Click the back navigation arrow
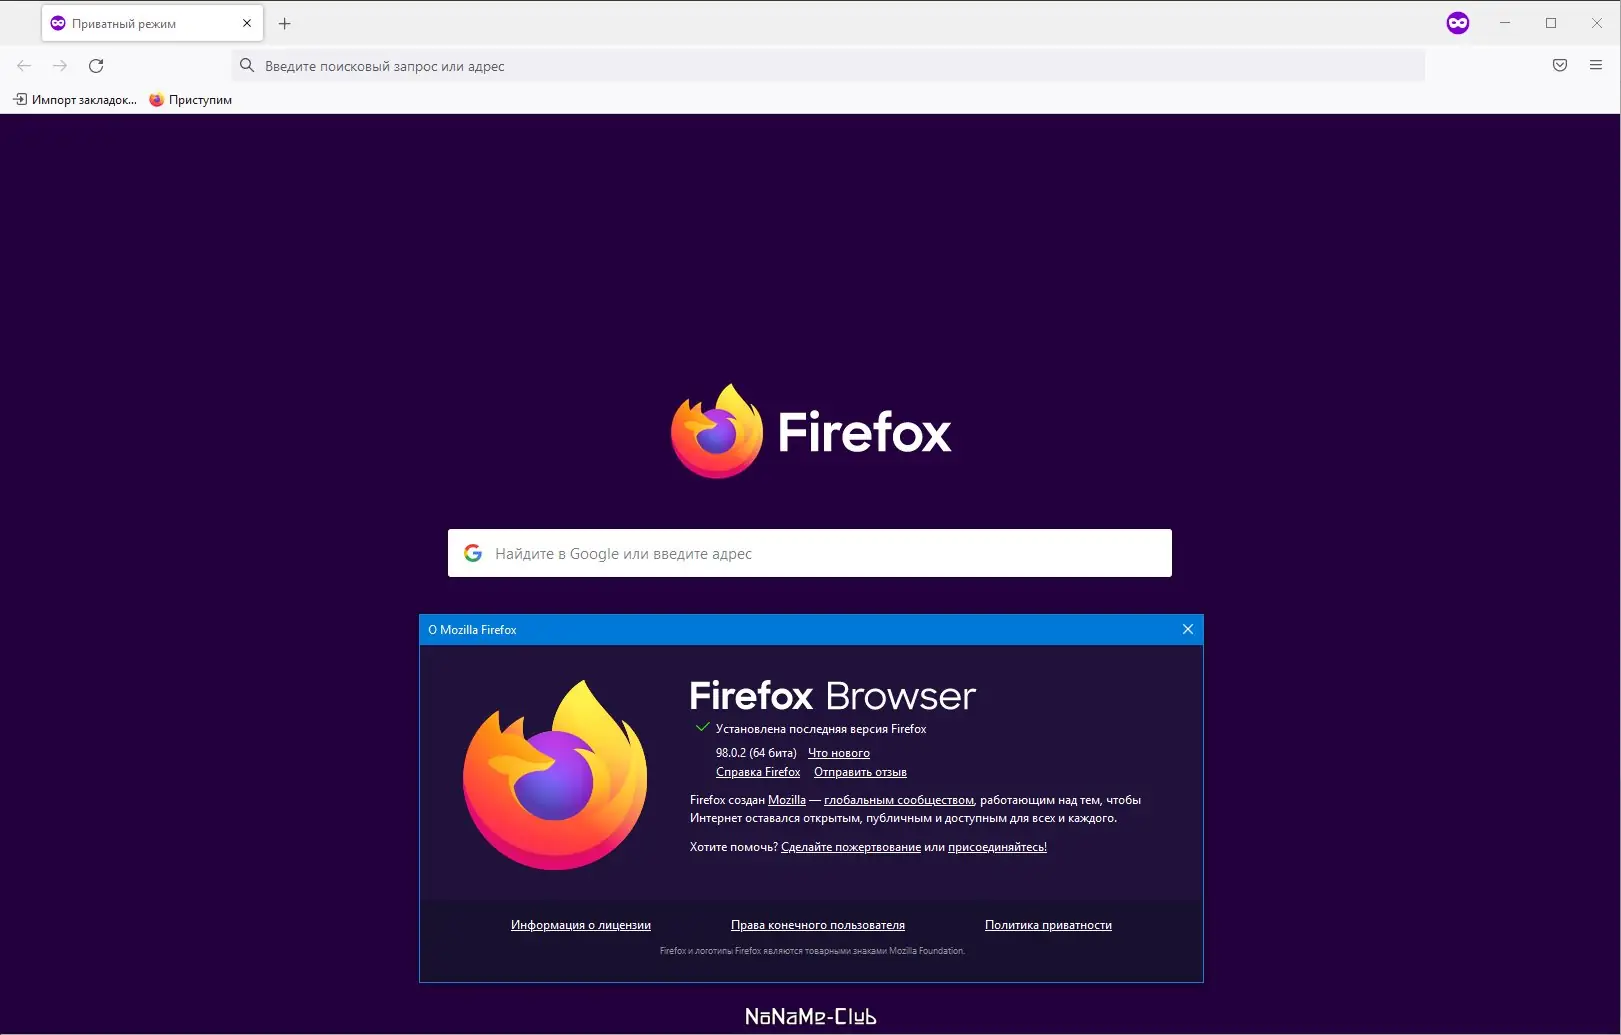Viewport: 1621px width, 1035px height. (x=24, y=66)
